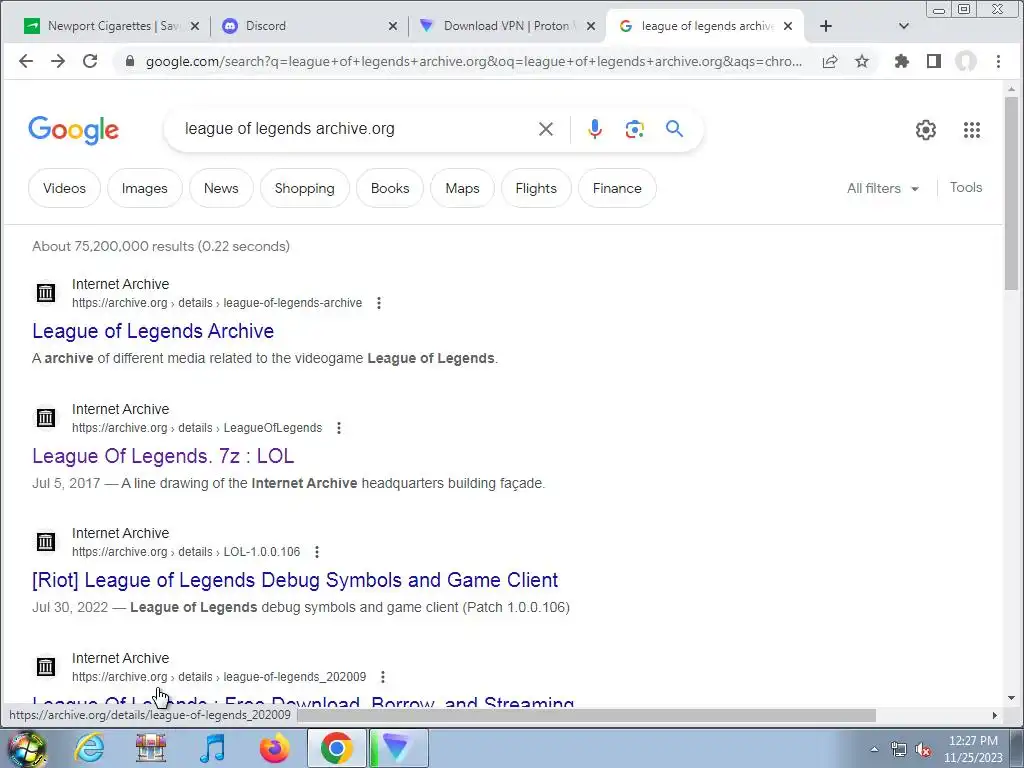Viewport: 1024px width, 768px height.
Task: Click the vertical scrollbar thumb
Action: 1012,193
